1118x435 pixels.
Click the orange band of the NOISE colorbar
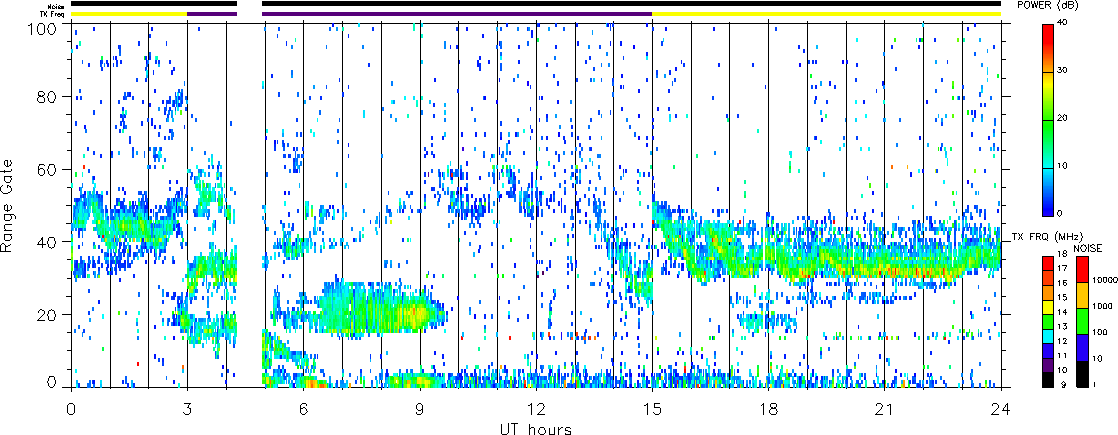pos(1084,295)
